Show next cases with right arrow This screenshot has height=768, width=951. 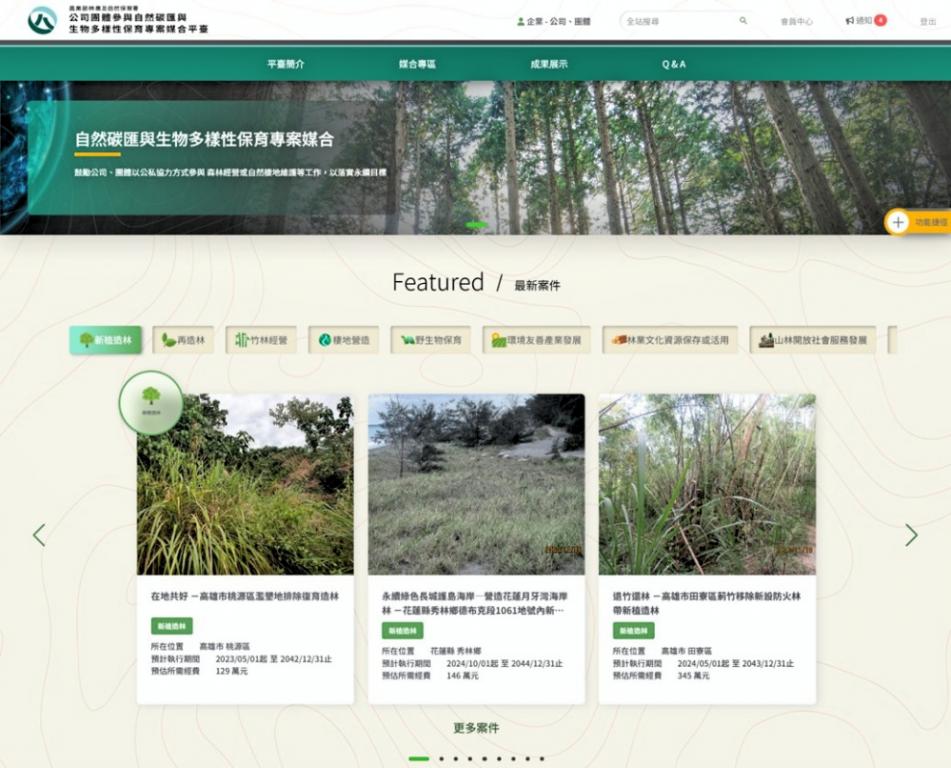pos(911,534)
